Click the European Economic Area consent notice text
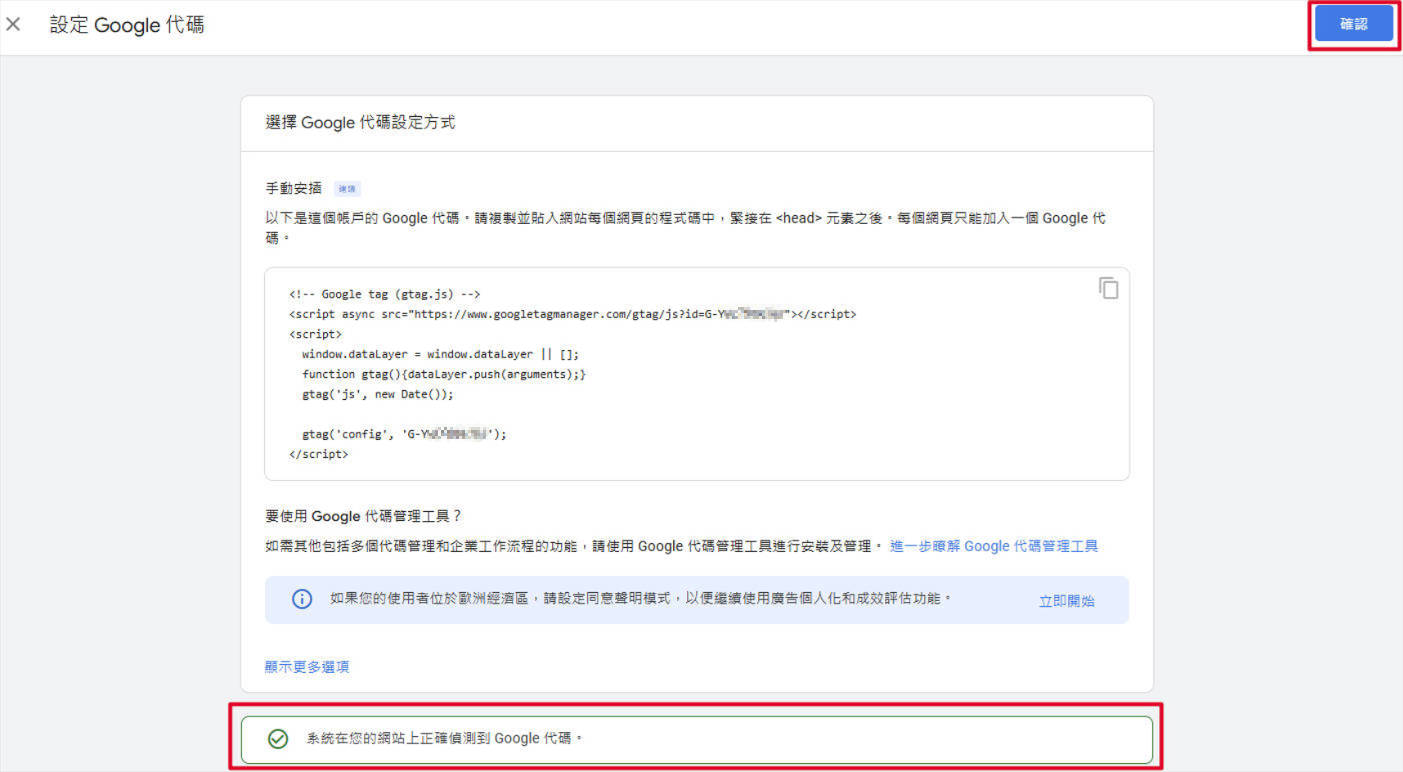Screen dimensions: 1403x772 (640, 599)
